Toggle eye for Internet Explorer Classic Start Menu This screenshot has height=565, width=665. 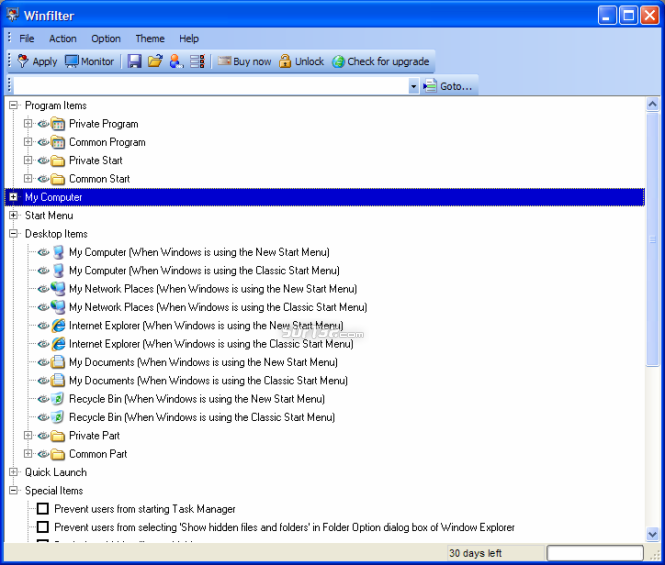coord(43,344)
